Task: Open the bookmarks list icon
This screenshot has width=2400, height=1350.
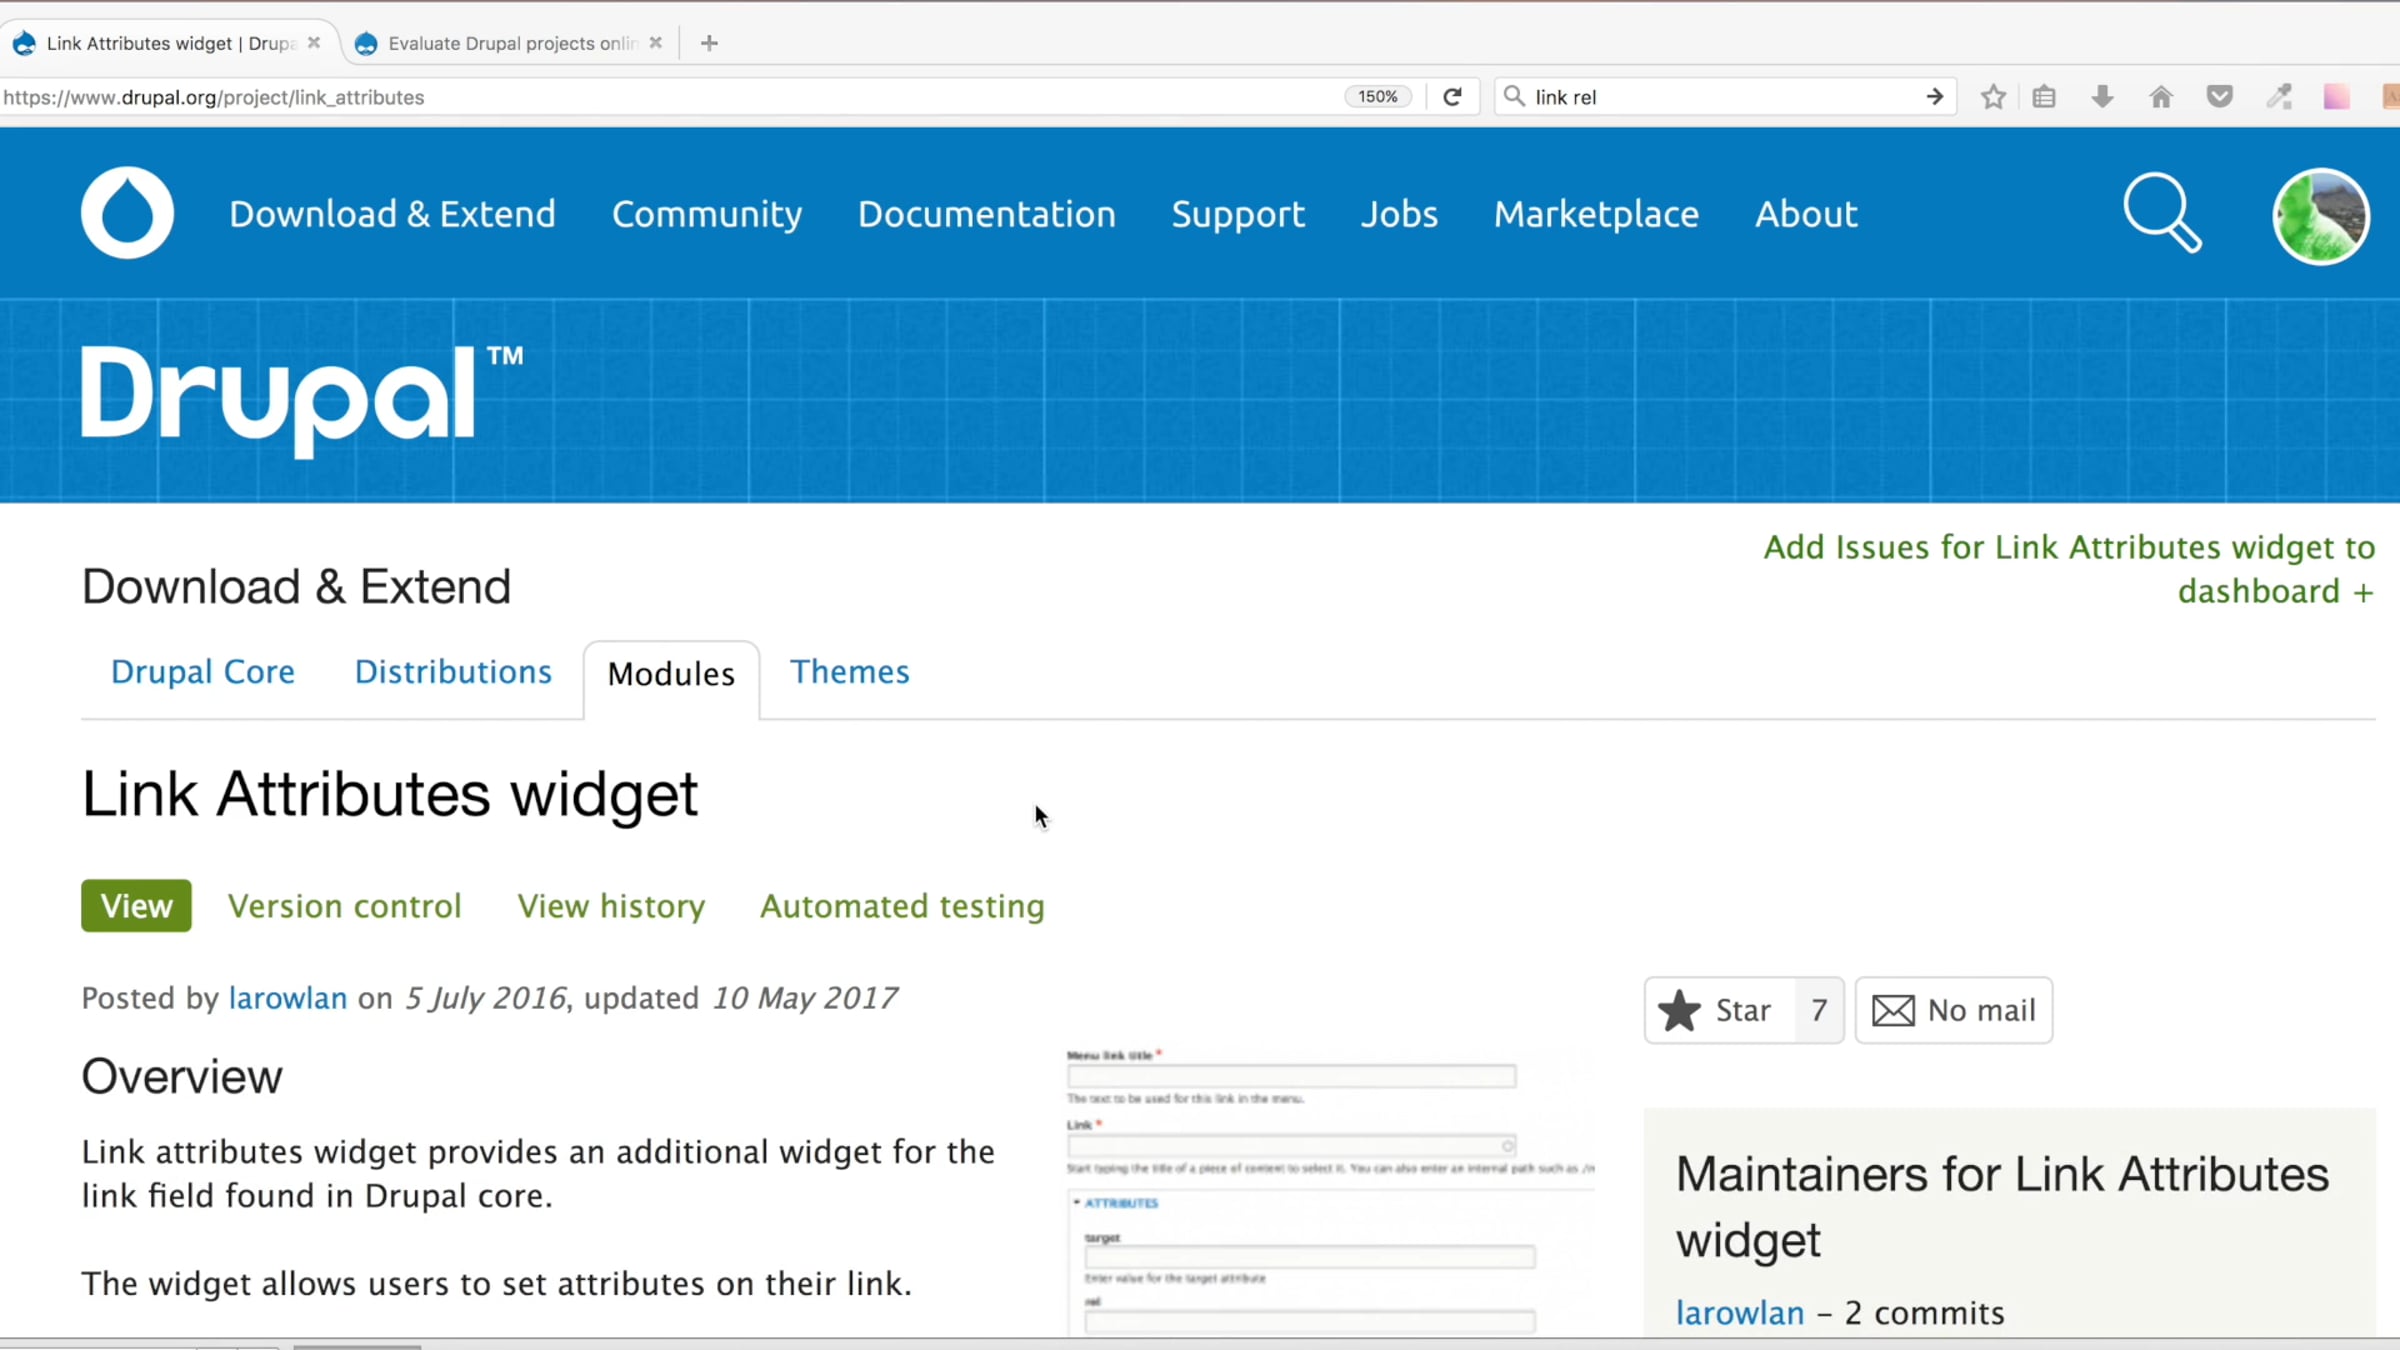Action: pyautogui.click(x=2044, y=97)
